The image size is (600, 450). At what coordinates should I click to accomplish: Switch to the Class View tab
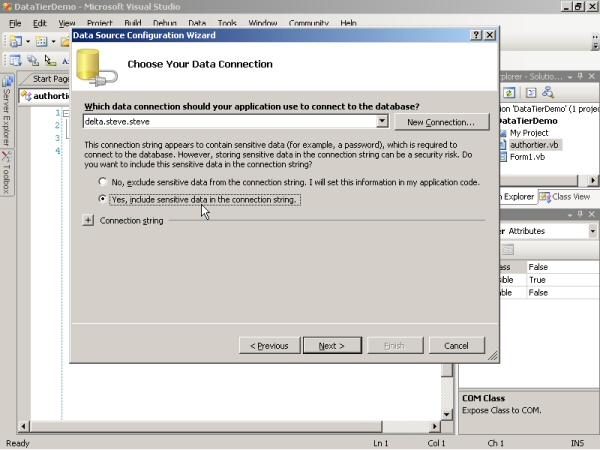[566, 197]
